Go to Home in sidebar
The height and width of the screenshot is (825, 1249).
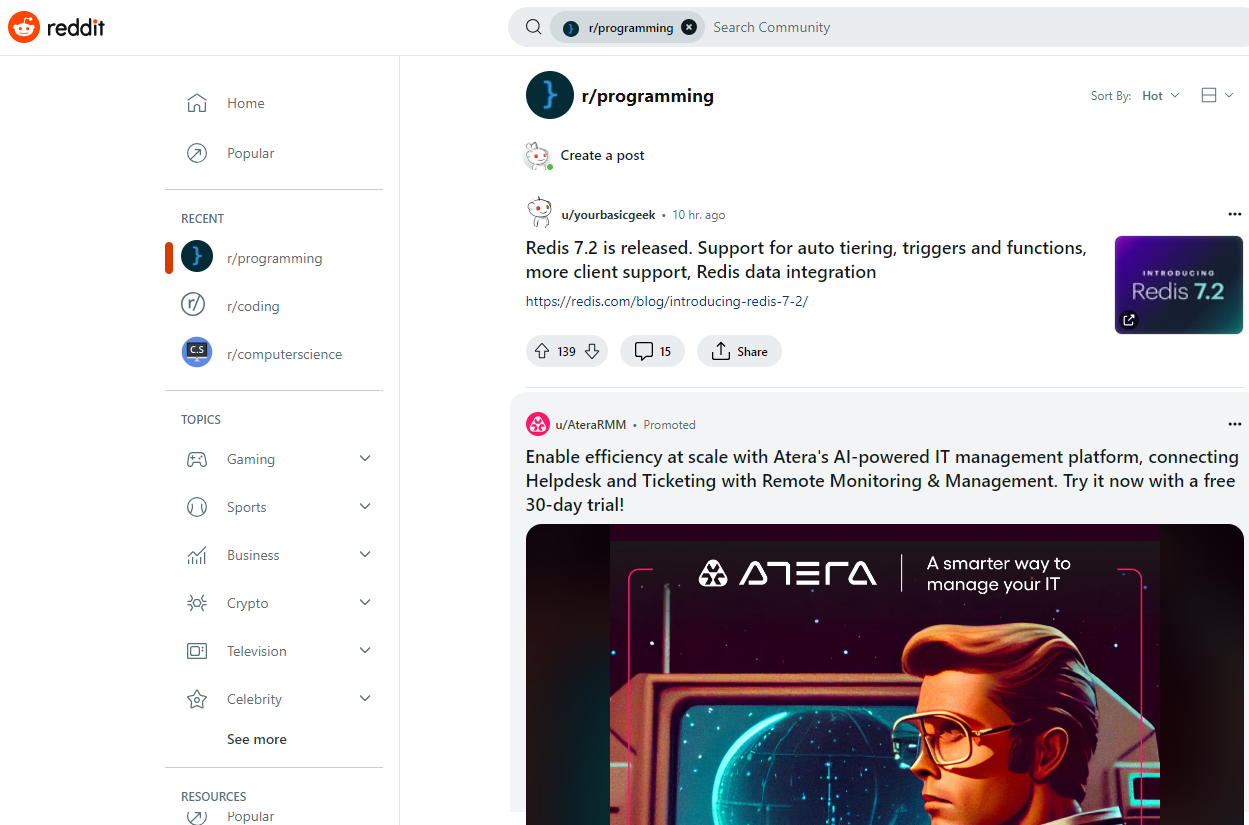[245, 103]
